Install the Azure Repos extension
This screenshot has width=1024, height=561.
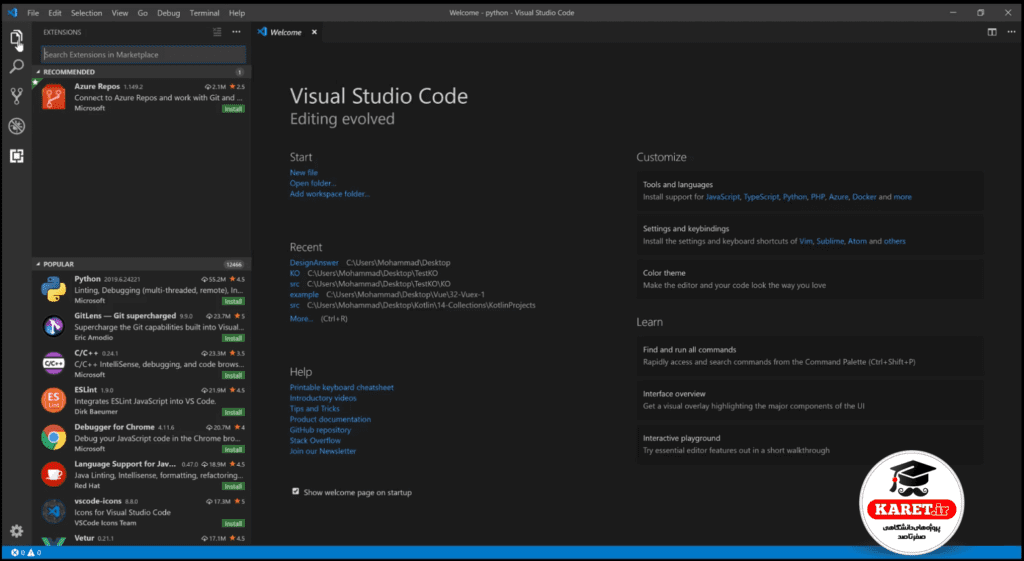point(233,109)
